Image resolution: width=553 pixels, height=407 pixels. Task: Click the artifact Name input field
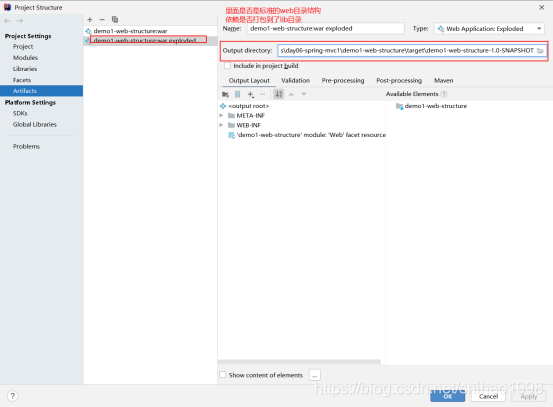point(326,29)
